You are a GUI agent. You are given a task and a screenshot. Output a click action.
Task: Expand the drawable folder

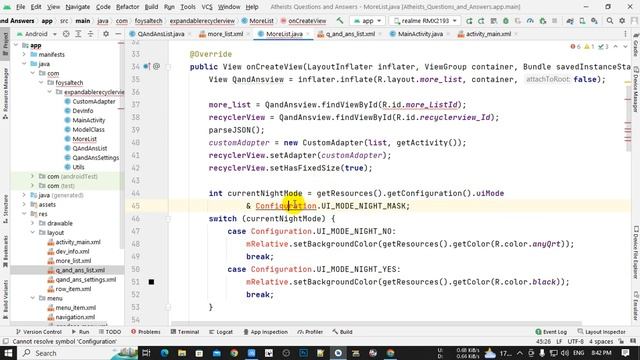pos(33,223)
